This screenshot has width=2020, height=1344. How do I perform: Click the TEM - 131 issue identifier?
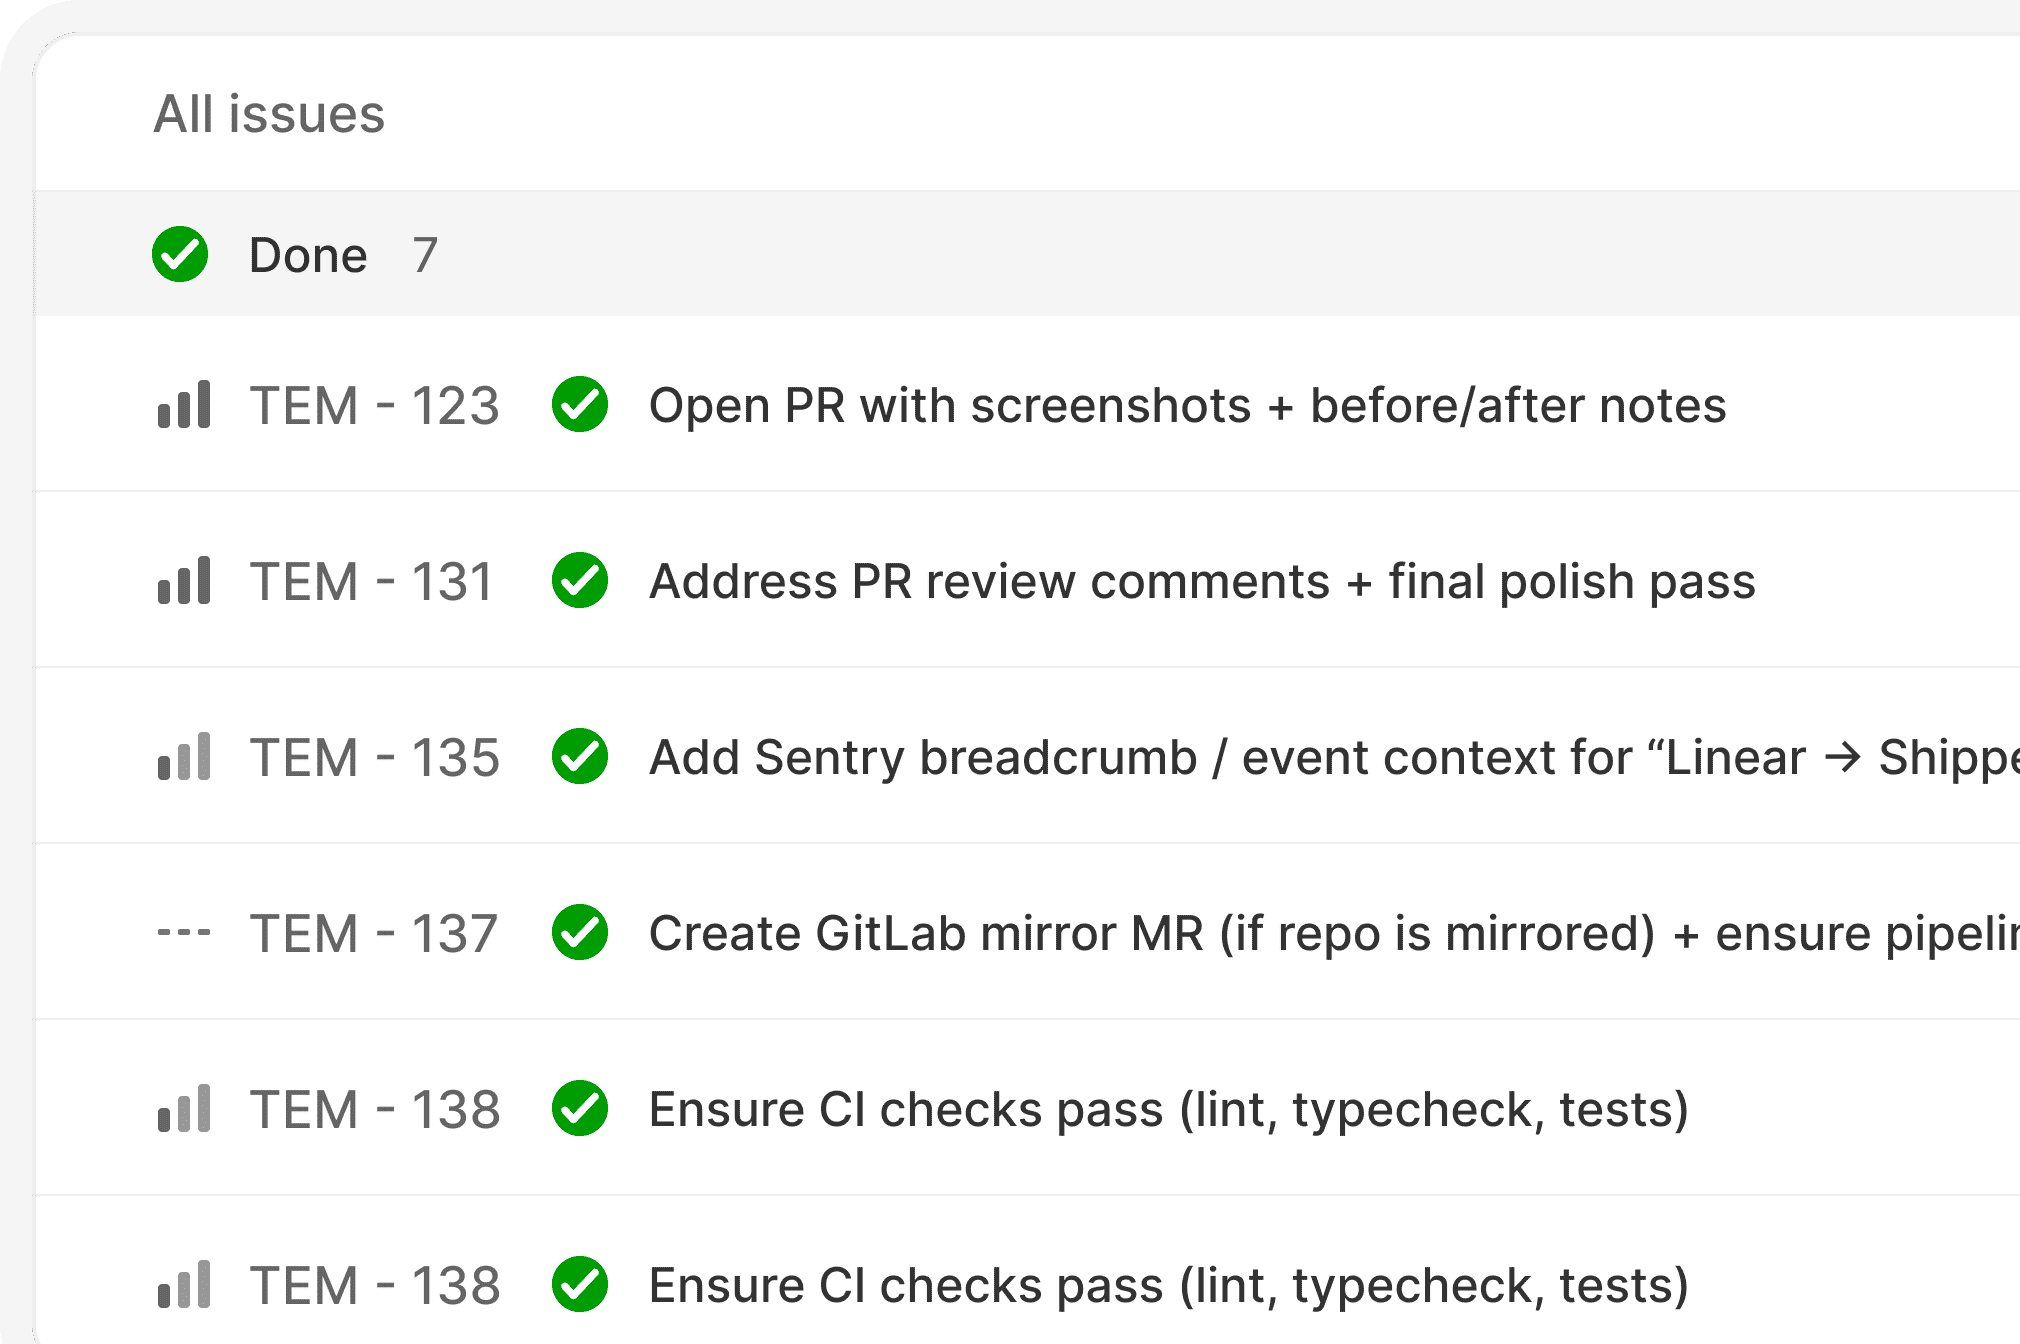(x=372, y=581)
